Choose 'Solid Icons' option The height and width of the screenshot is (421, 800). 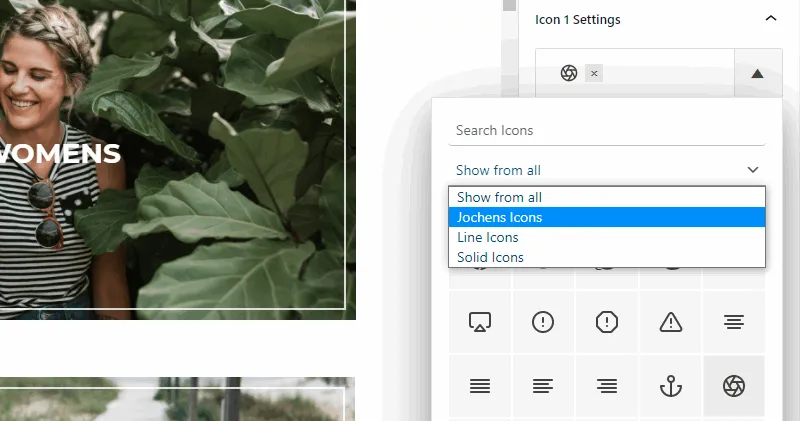click(607, 257)
